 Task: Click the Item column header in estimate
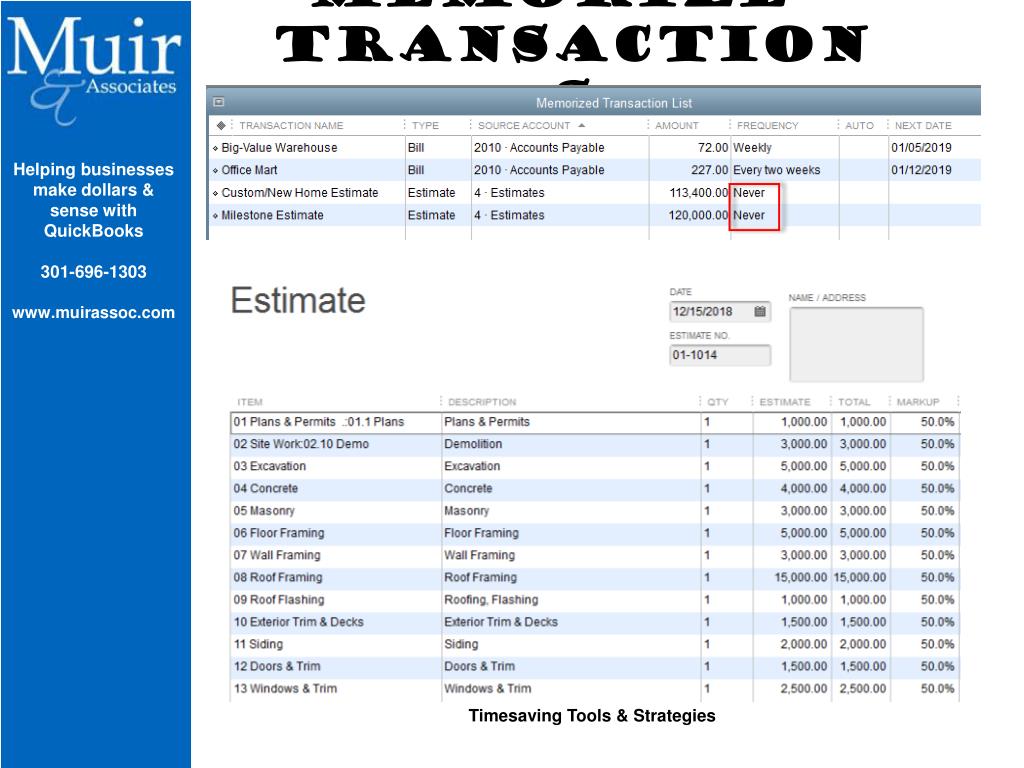250,402
